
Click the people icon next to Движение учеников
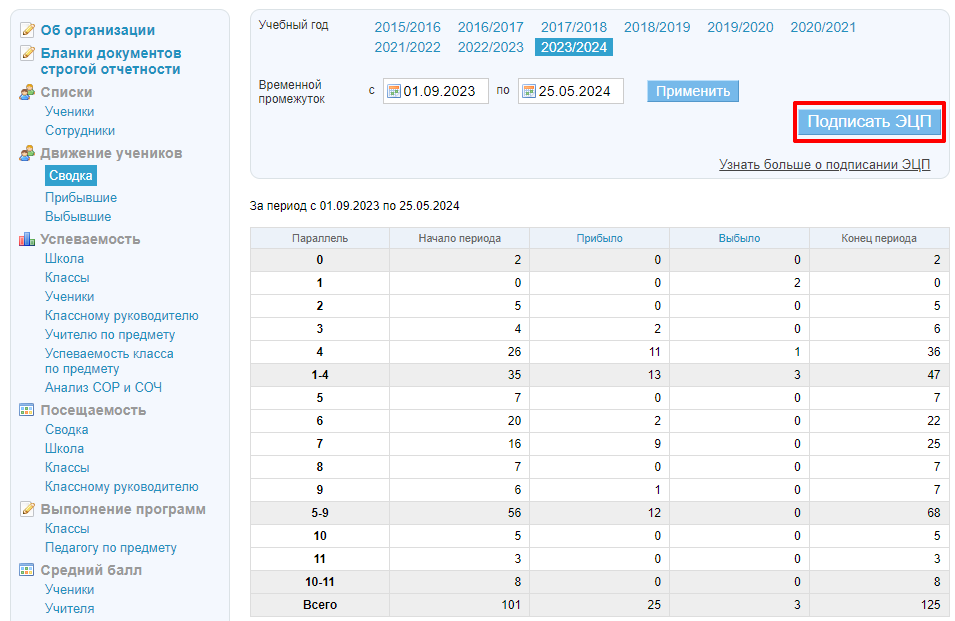[28, 154]
